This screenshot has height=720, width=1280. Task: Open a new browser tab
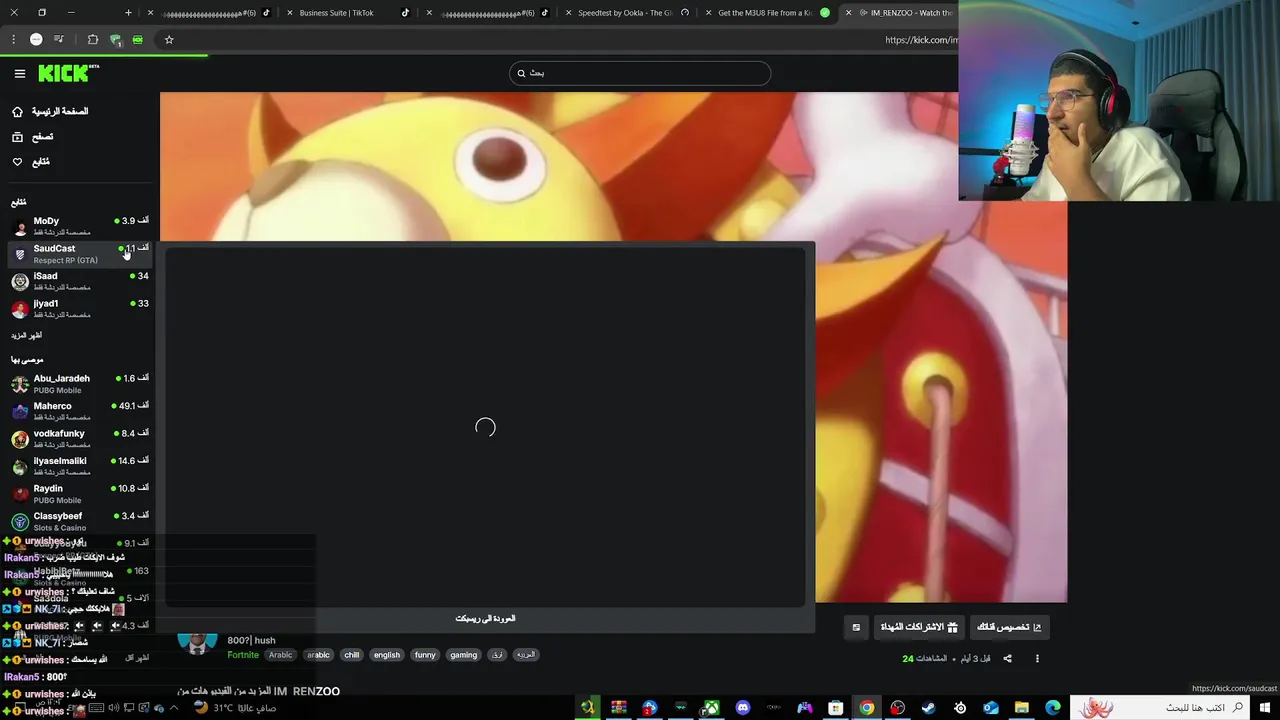(128, 13)
